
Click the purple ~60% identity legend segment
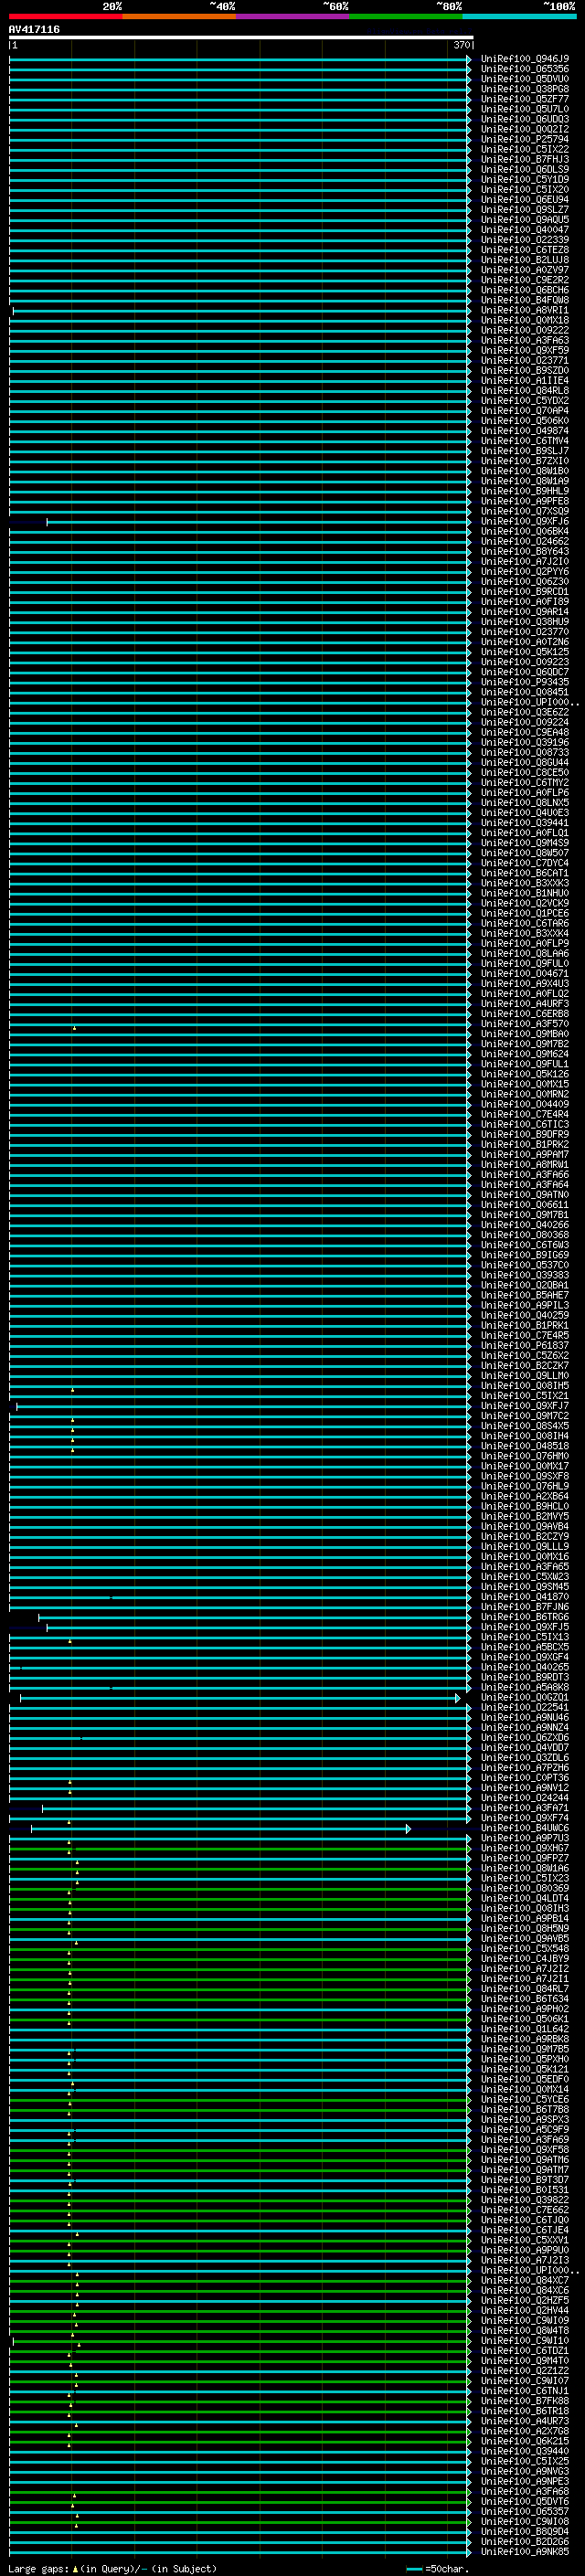(293, 16)
